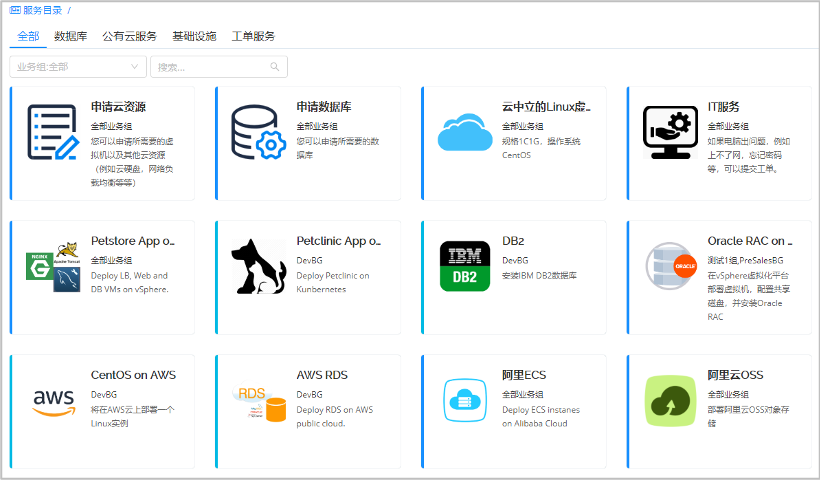The width and height of the screenshot is (820, 480).
Task: Click 'Deploy Petclinic on' description text
Action: click(x=333, y=276)
